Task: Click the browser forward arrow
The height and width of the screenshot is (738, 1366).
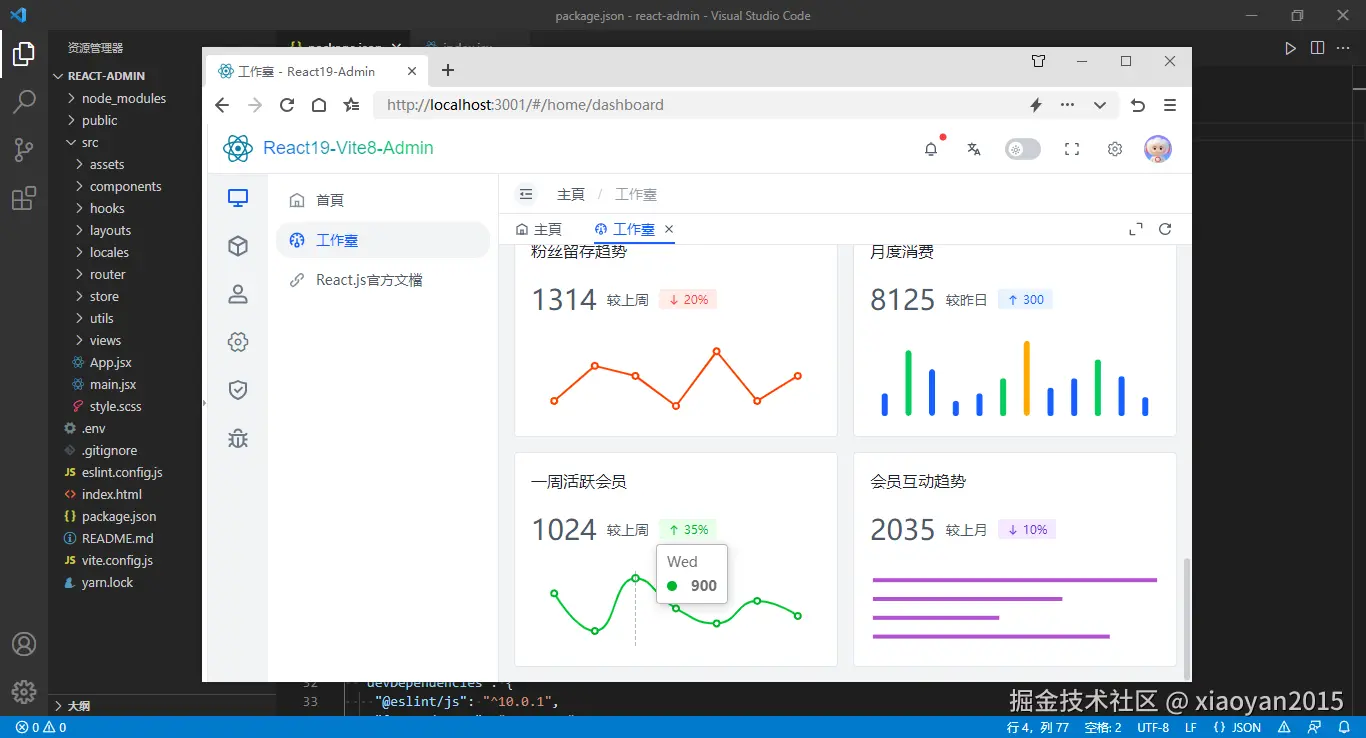Action: [255, 105]
